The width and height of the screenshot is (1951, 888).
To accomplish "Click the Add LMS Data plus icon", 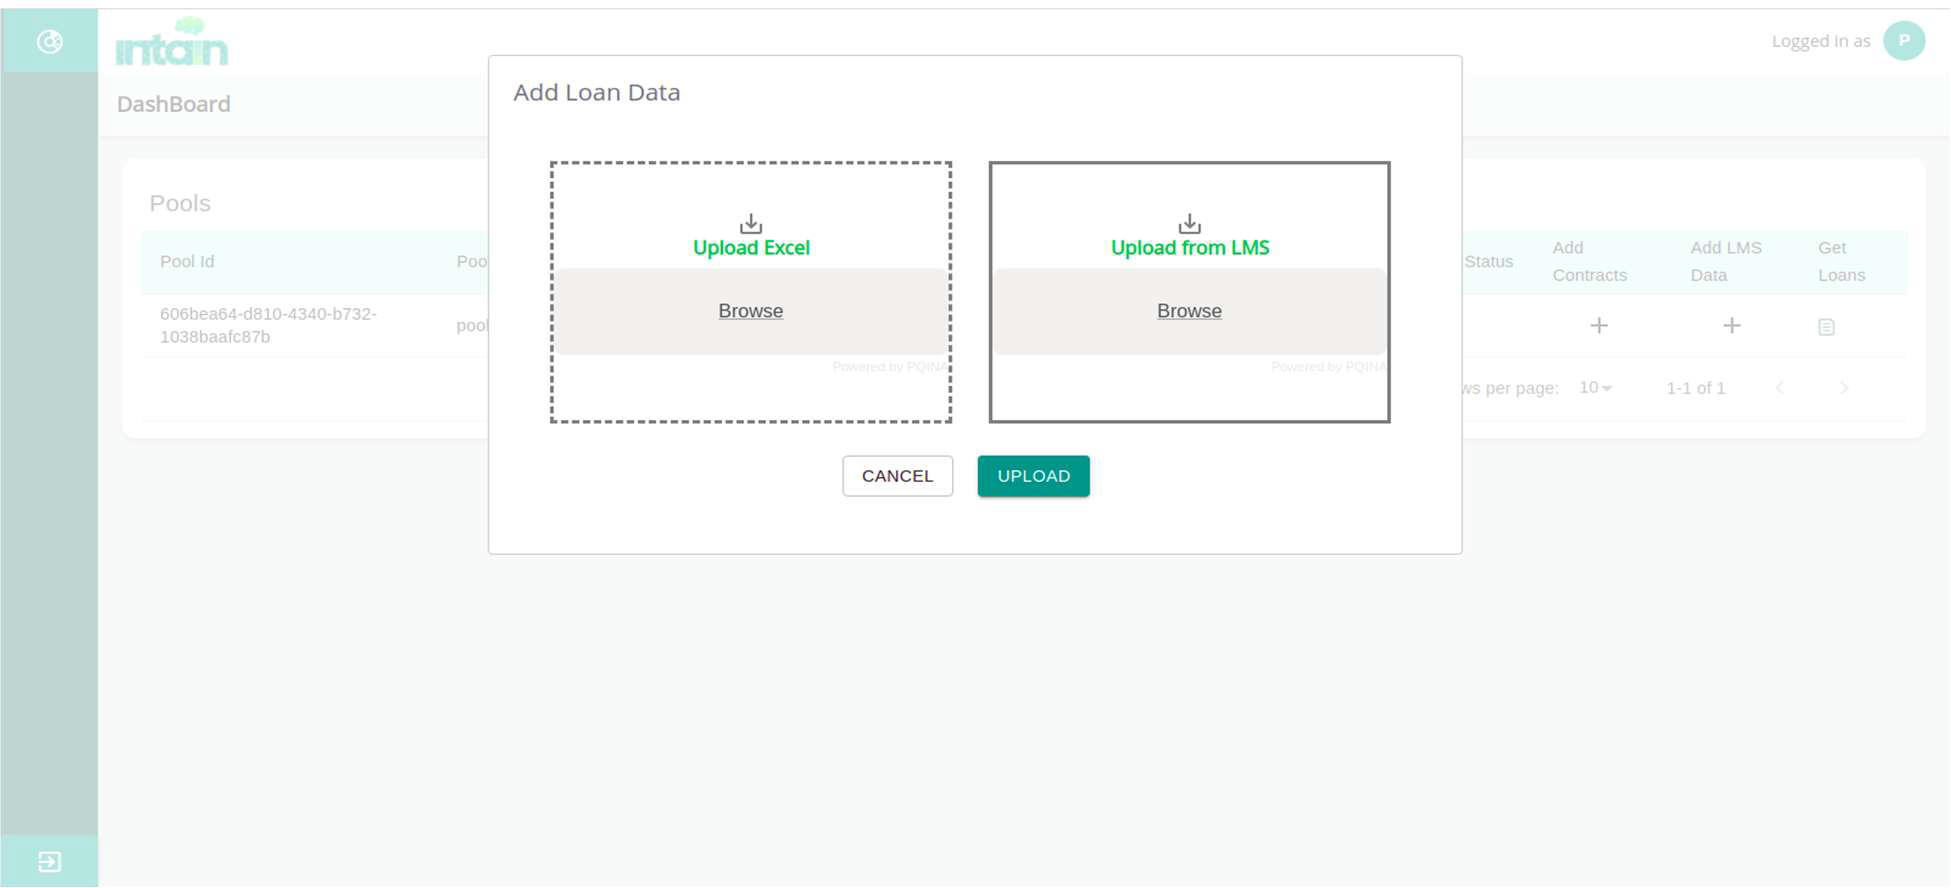I will (x=1731, y=326).
